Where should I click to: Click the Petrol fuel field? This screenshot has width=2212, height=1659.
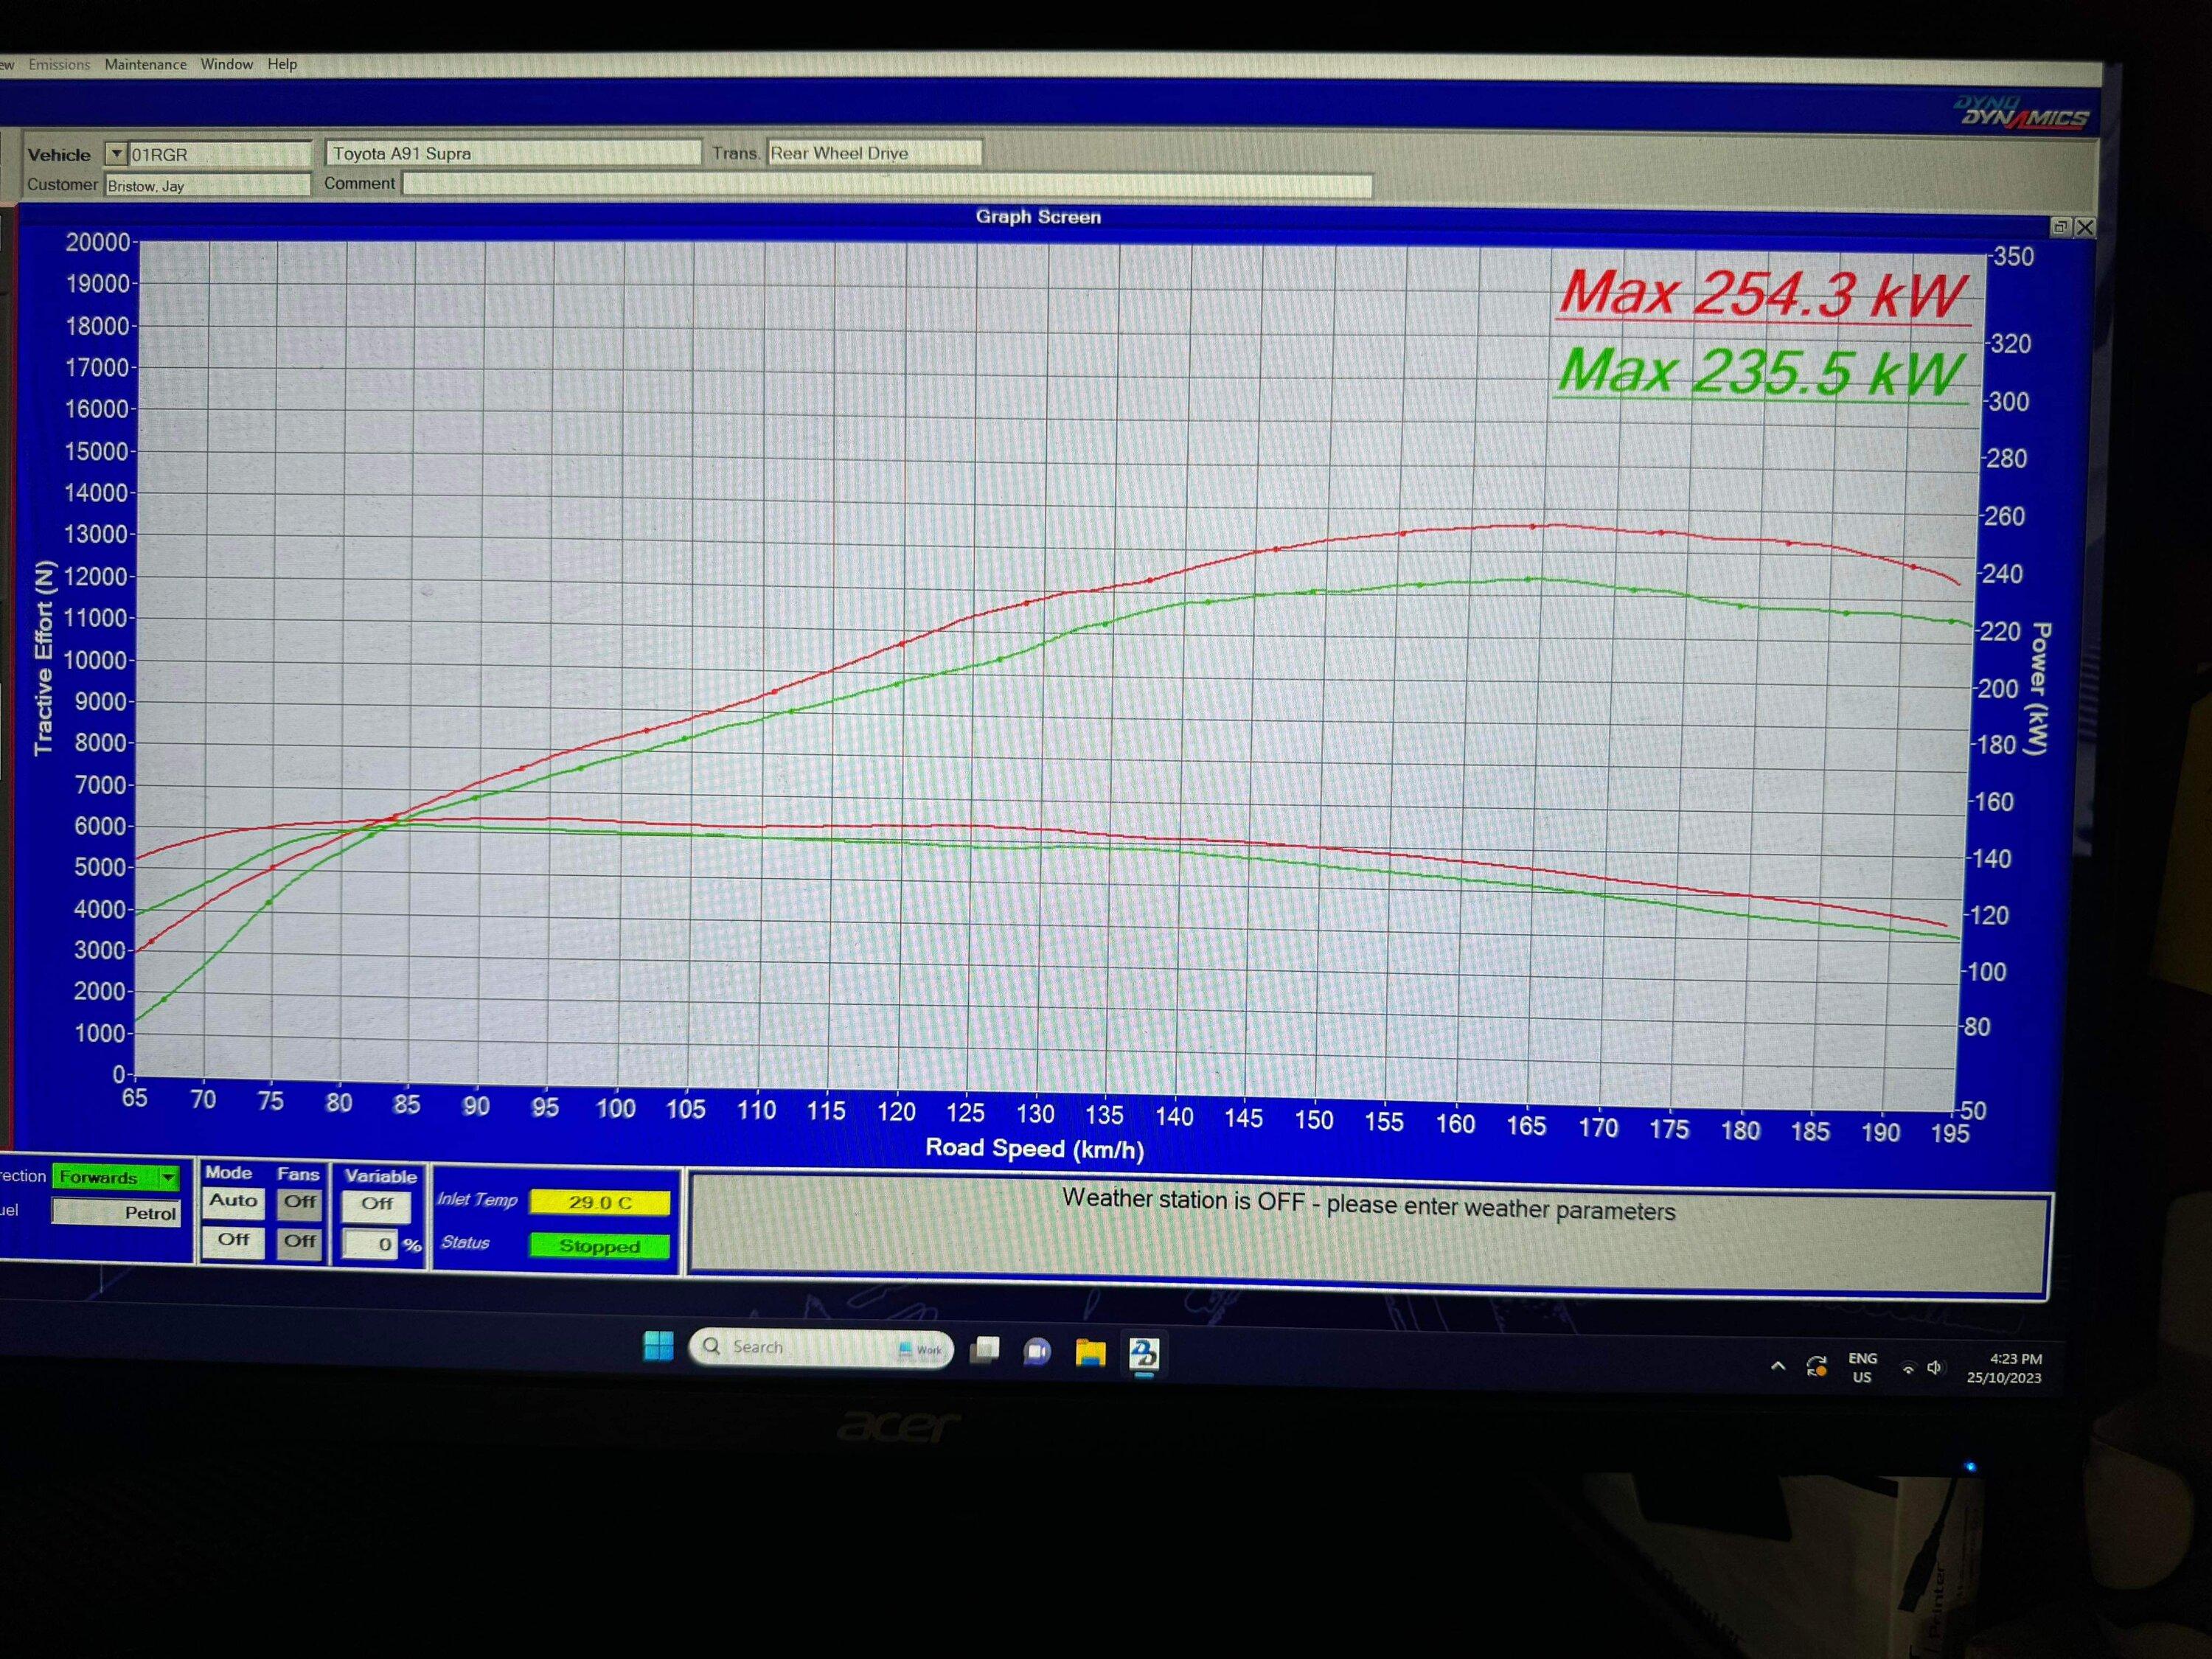click(x=116, y=1213)
